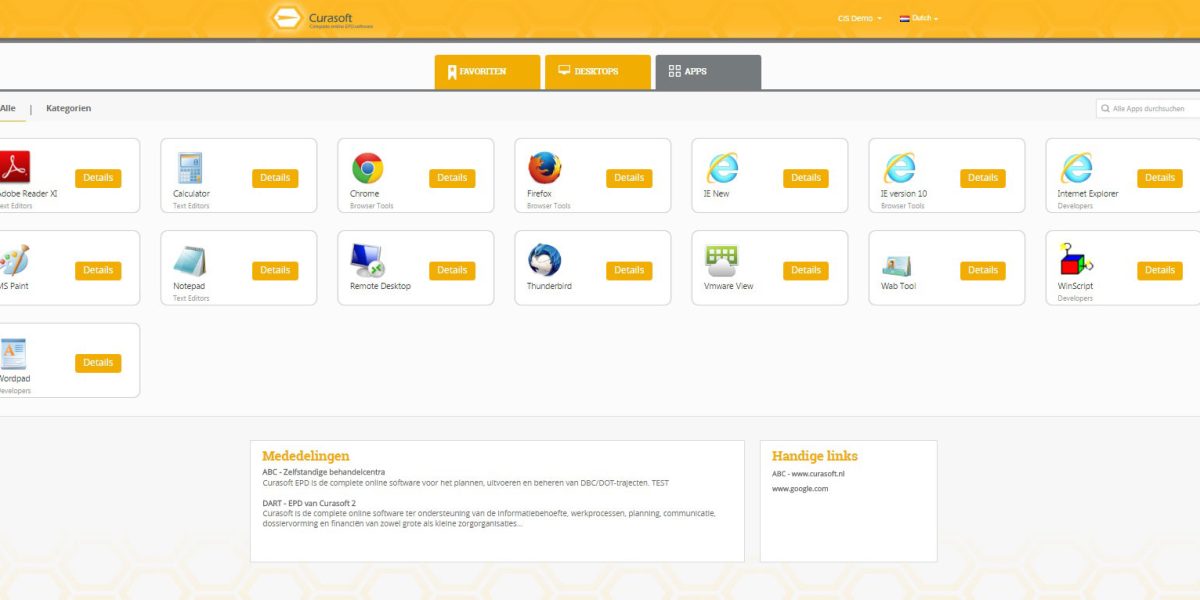Open the Kategorien view
Screen dimensions: 1200x600
[68, 108]
